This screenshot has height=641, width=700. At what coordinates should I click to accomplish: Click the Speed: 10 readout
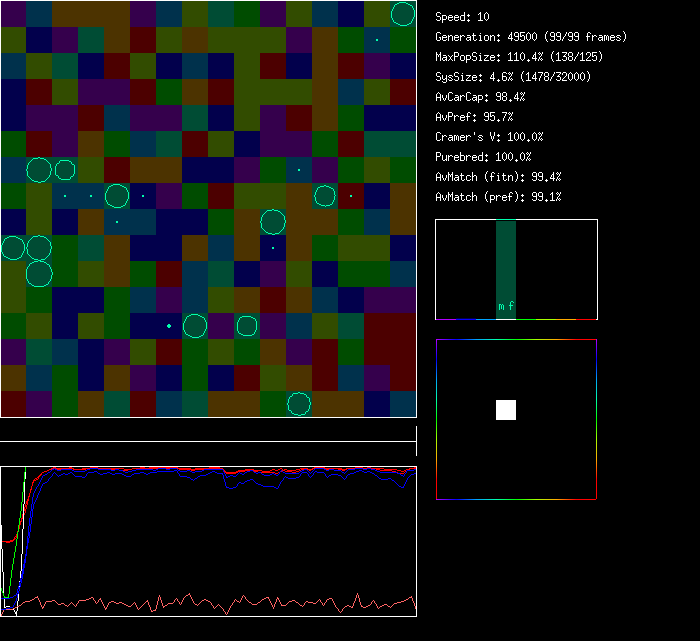[x=462, y=17]
